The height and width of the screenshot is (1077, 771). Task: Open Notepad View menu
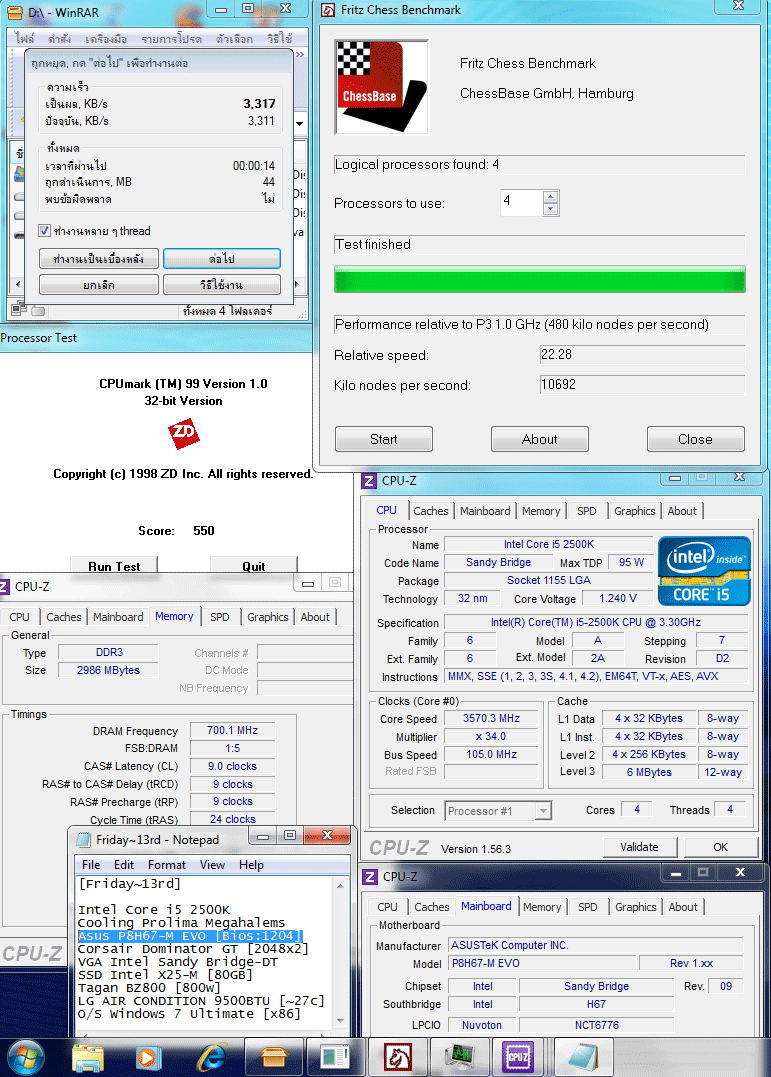tap(212, 865)
